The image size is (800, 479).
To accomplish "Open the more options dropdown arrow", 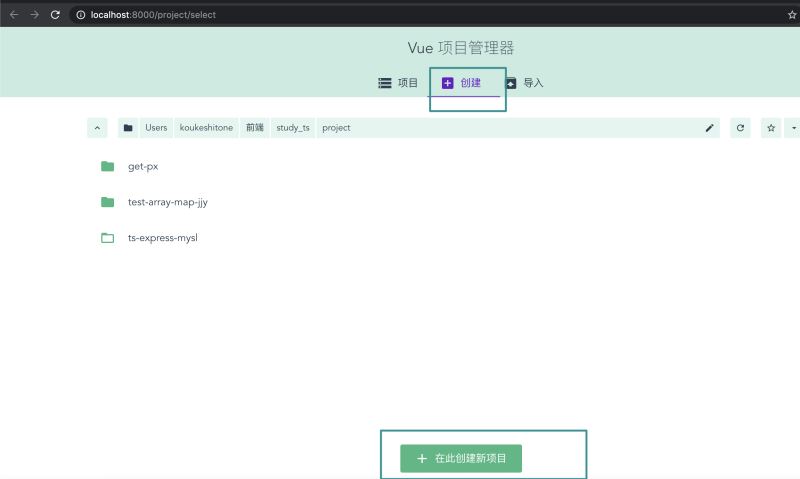I will 794,128.
